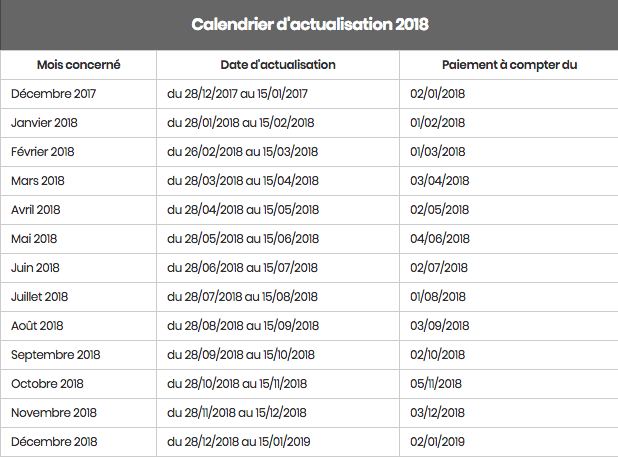Select the date range 'du 28/12/2018 au 15/01/2019'
The image size is (618, 457).
pyautogui.click(x=238, y=442)
